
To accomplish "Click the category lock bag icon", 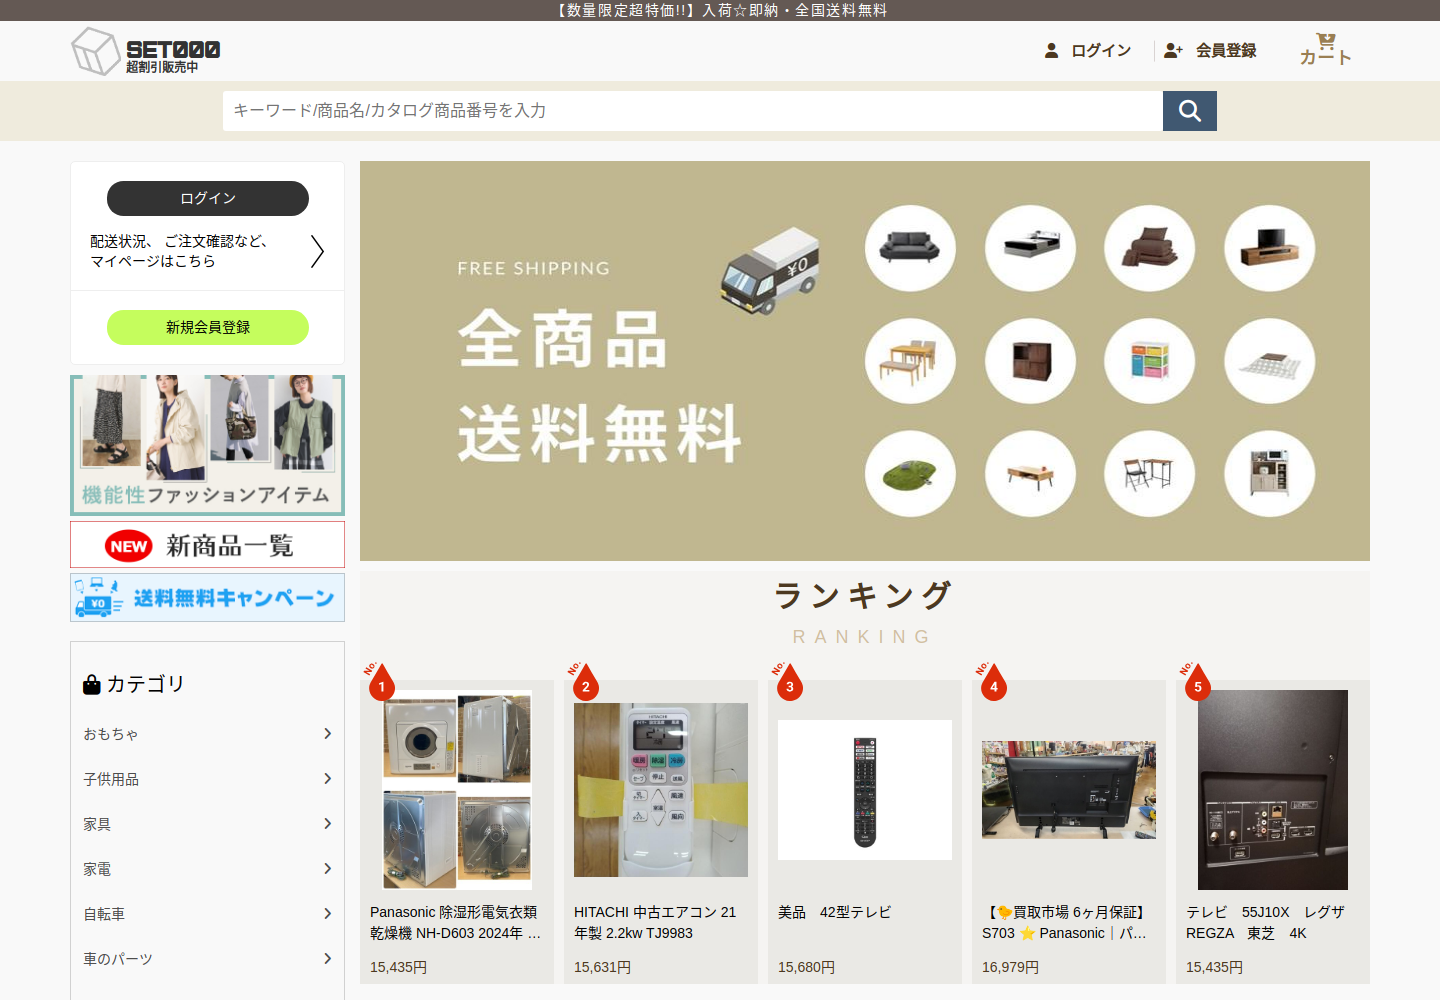I will click(92, 684).
